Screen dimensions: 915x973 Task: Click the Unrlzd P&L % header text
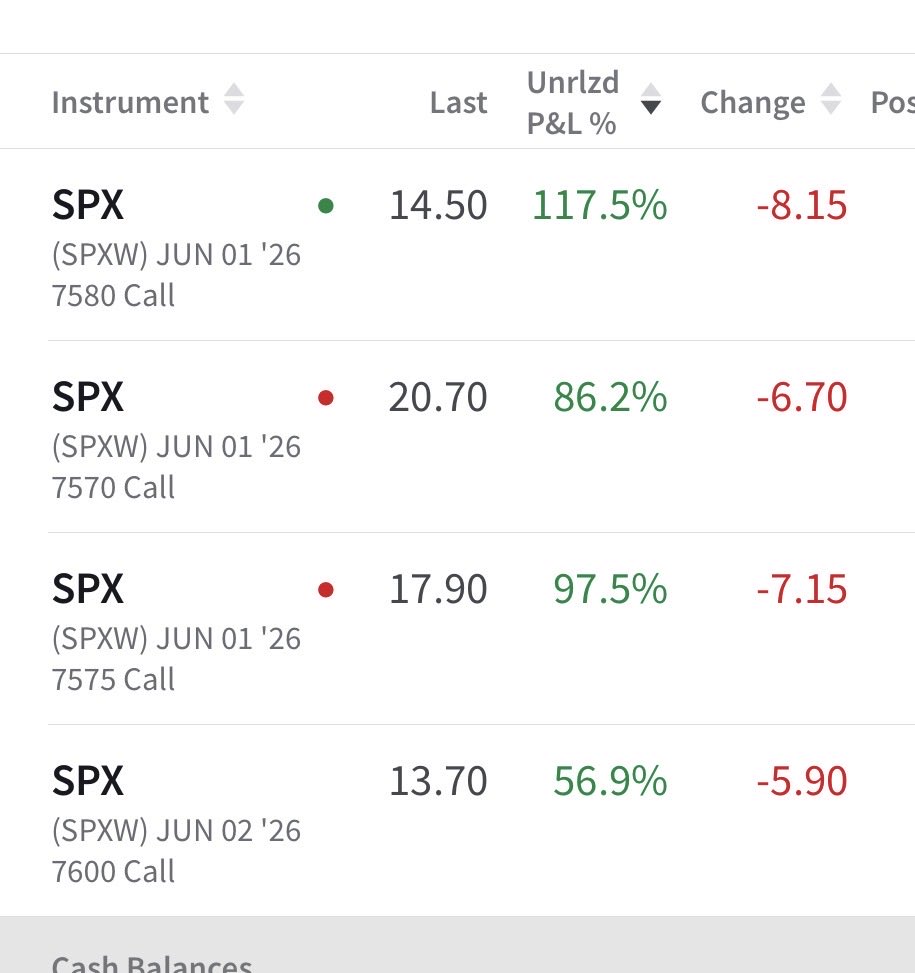point(573,102)
